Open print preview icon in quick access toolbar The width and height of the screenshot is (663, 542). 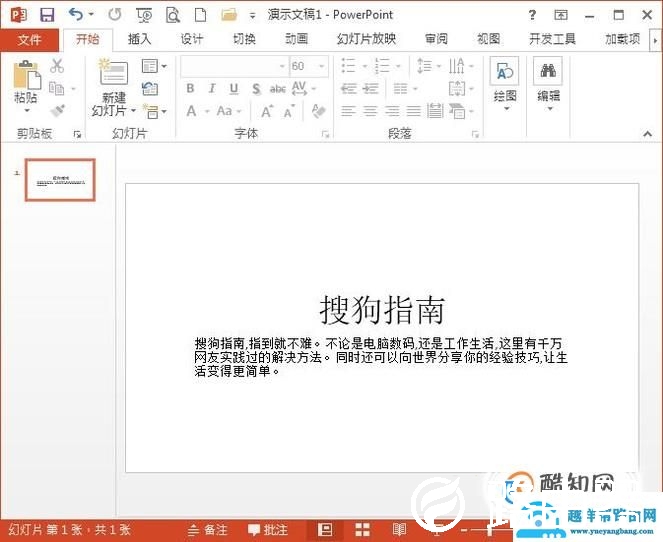pos(173,16)
